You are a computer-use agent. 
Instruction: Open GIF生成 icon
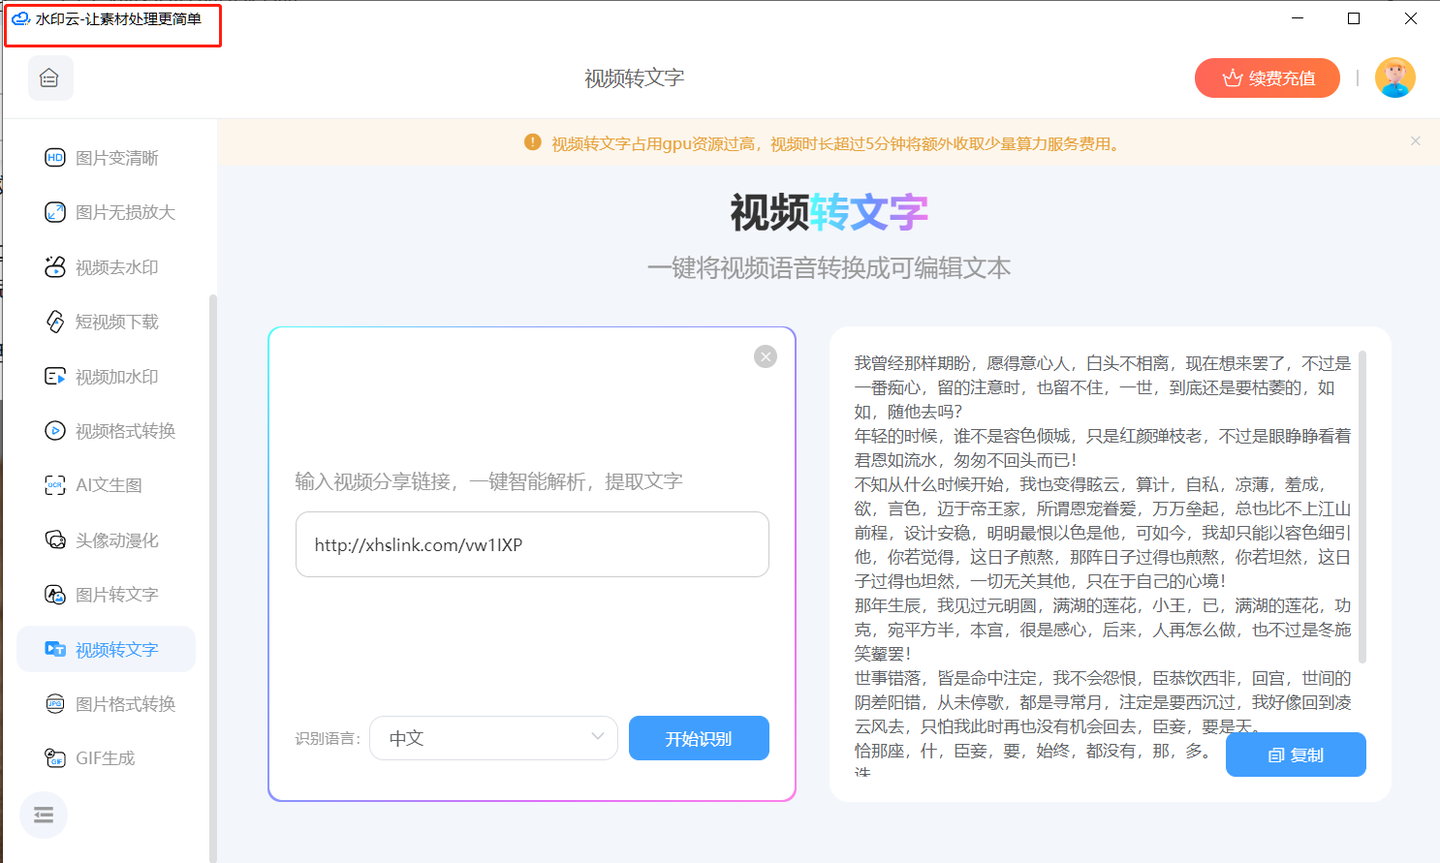pyautogui.click(x=55, y=758)
